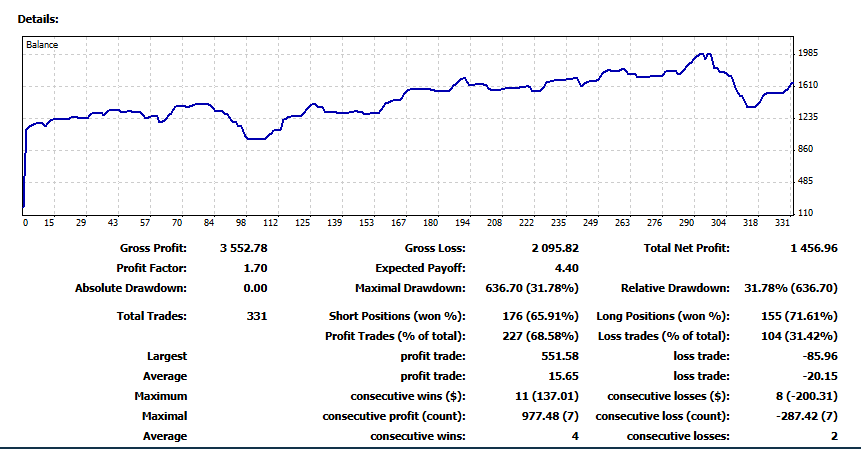Screen dimensions: 861x449
Task: Click average loss trade value -20.15
Action: coord(820,376)
